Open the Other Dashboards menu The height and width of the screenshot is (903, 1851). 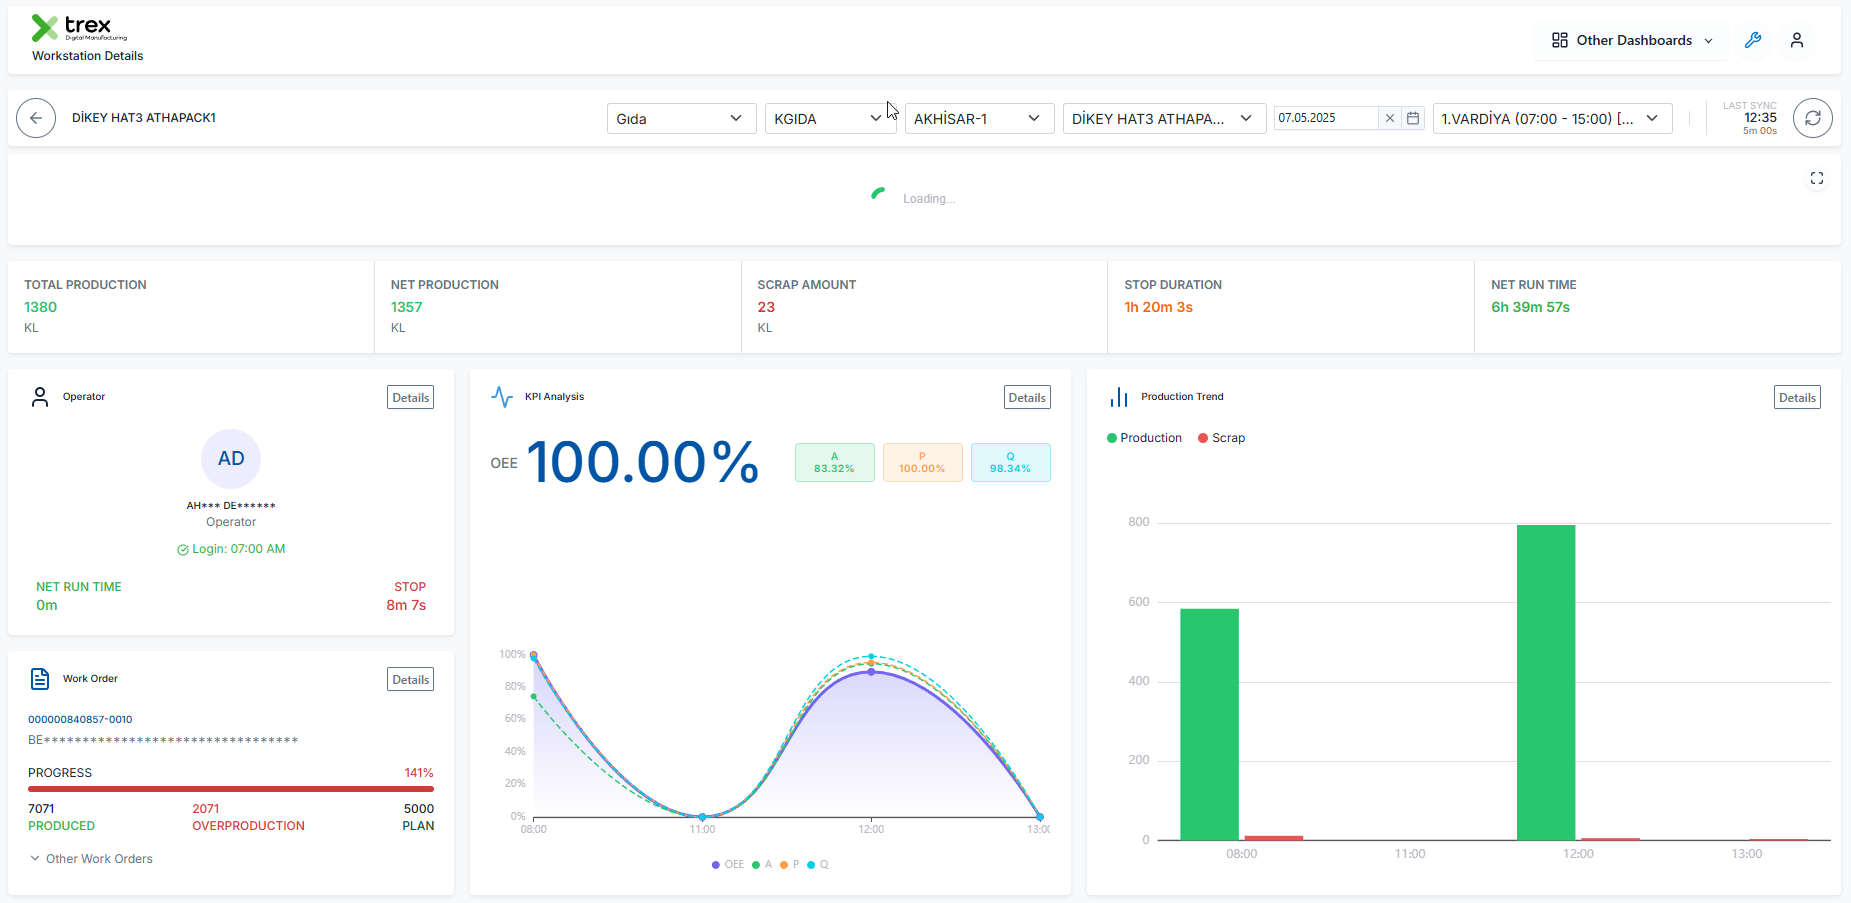pyautogui.click(x=1632, y=40)
